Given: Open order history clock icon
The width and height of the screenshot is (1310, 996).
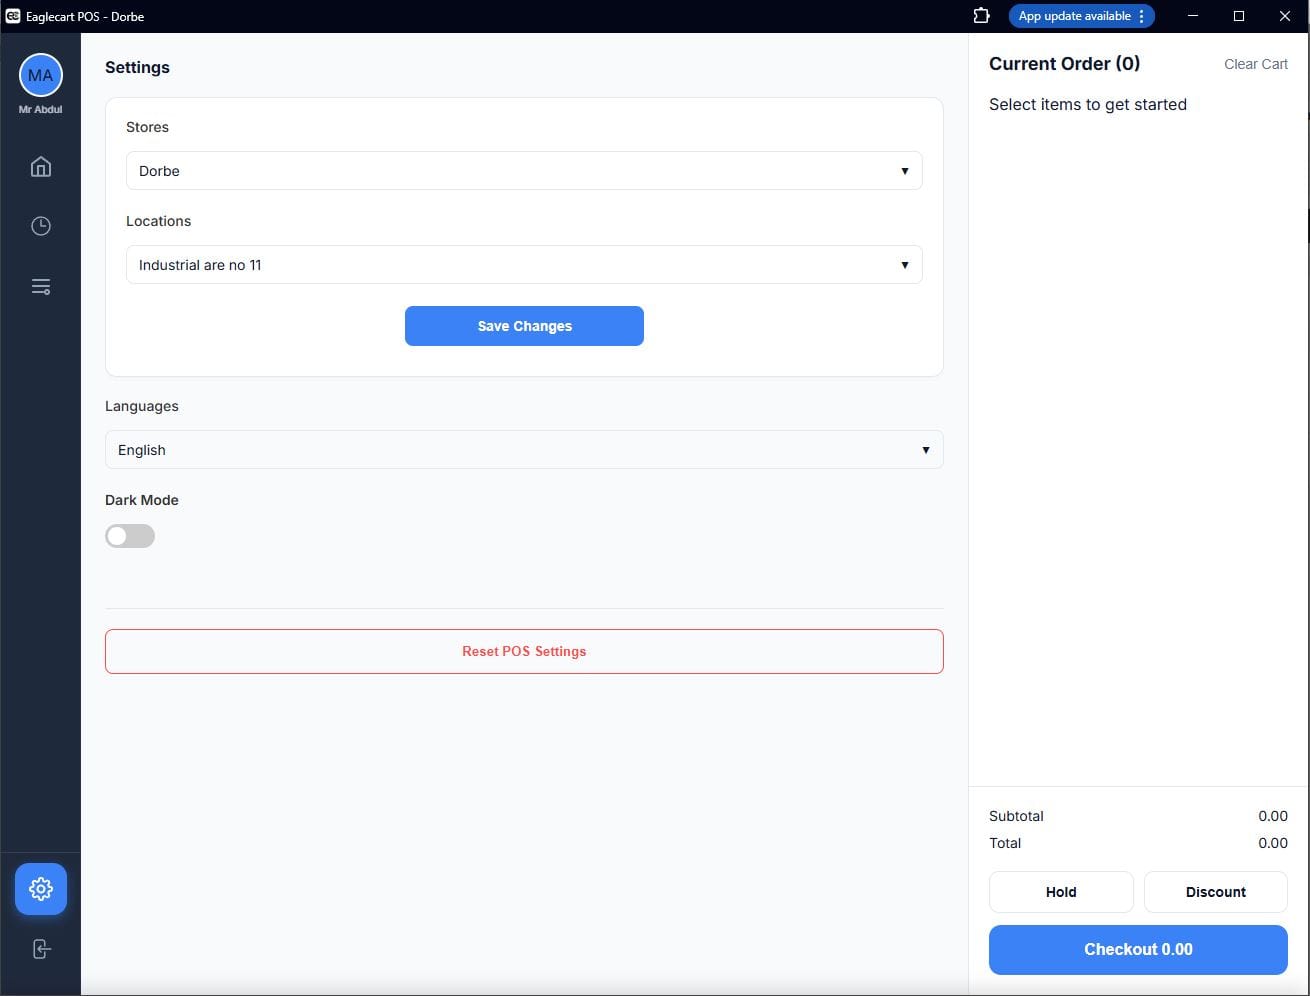Looking at the screenshot, I should coord(41,226).
